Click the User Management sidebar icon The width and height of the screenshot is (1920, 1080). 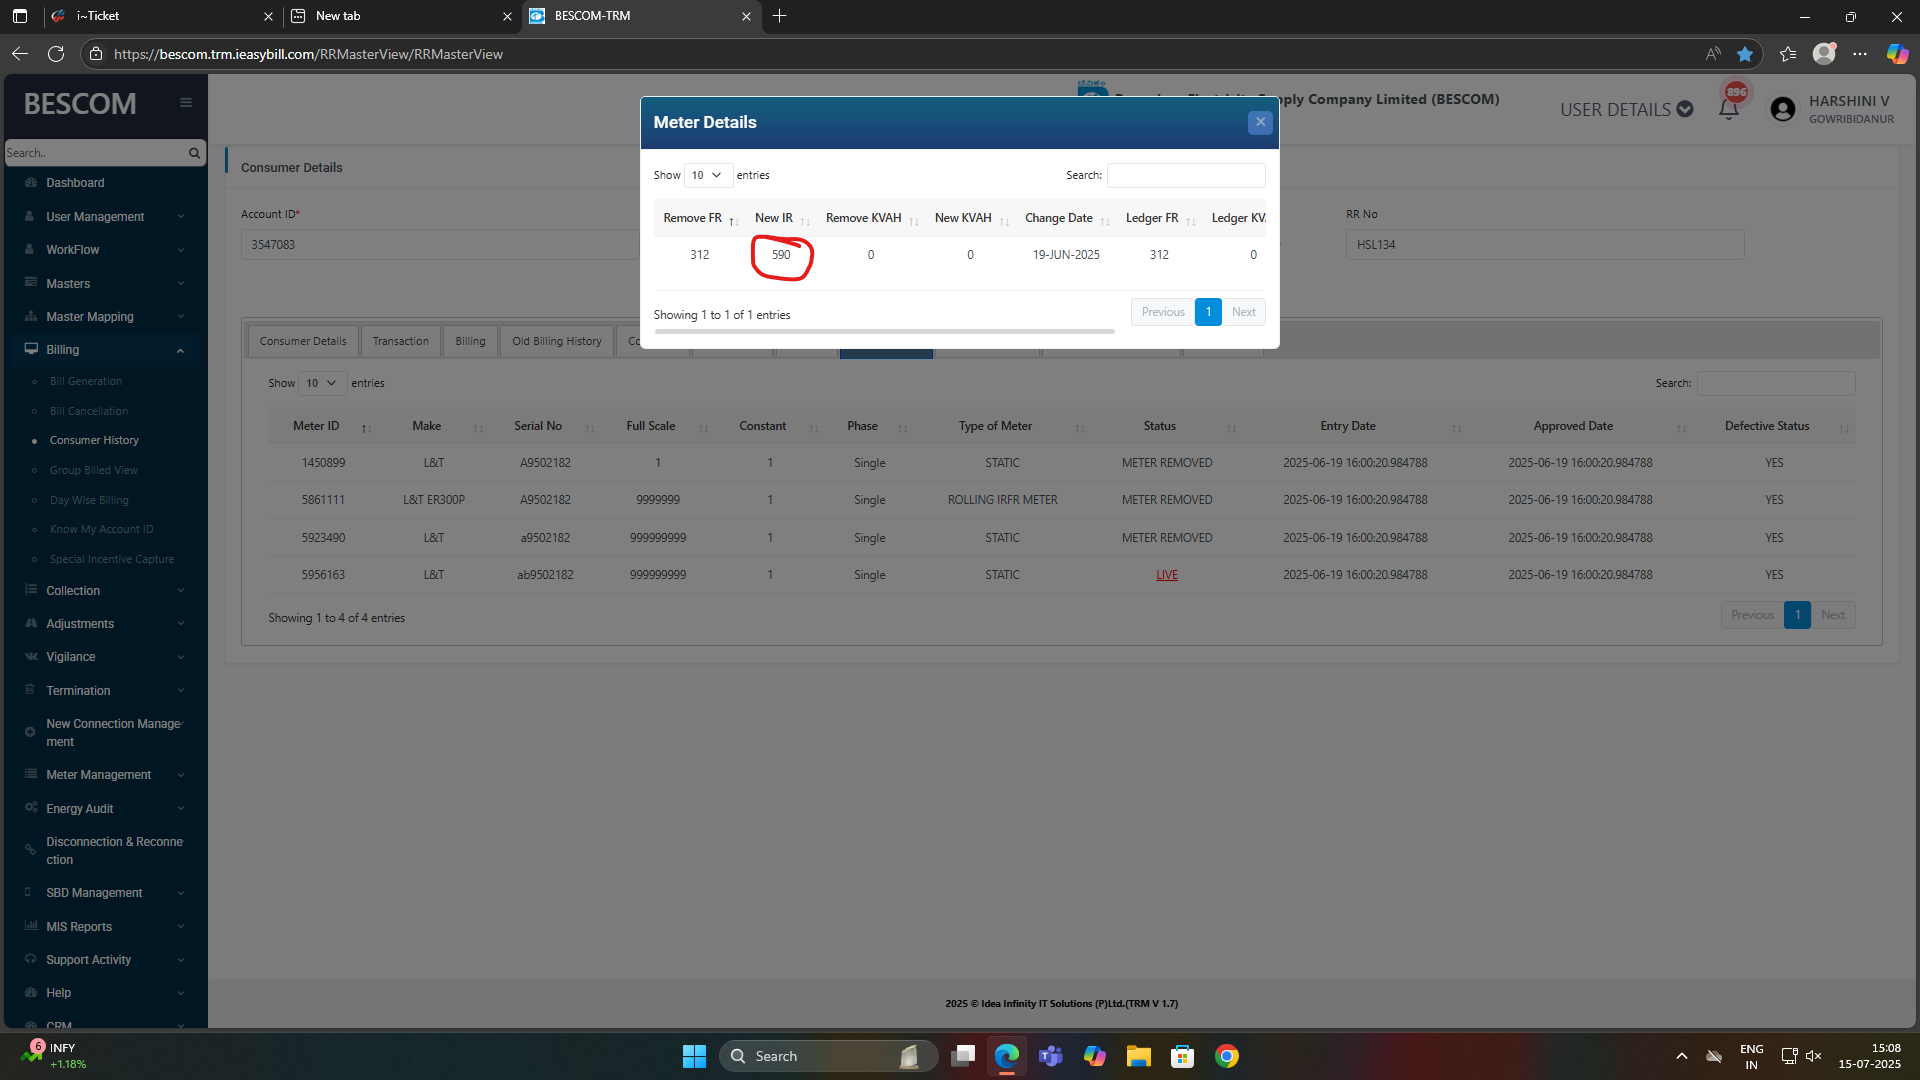[30, 216]
